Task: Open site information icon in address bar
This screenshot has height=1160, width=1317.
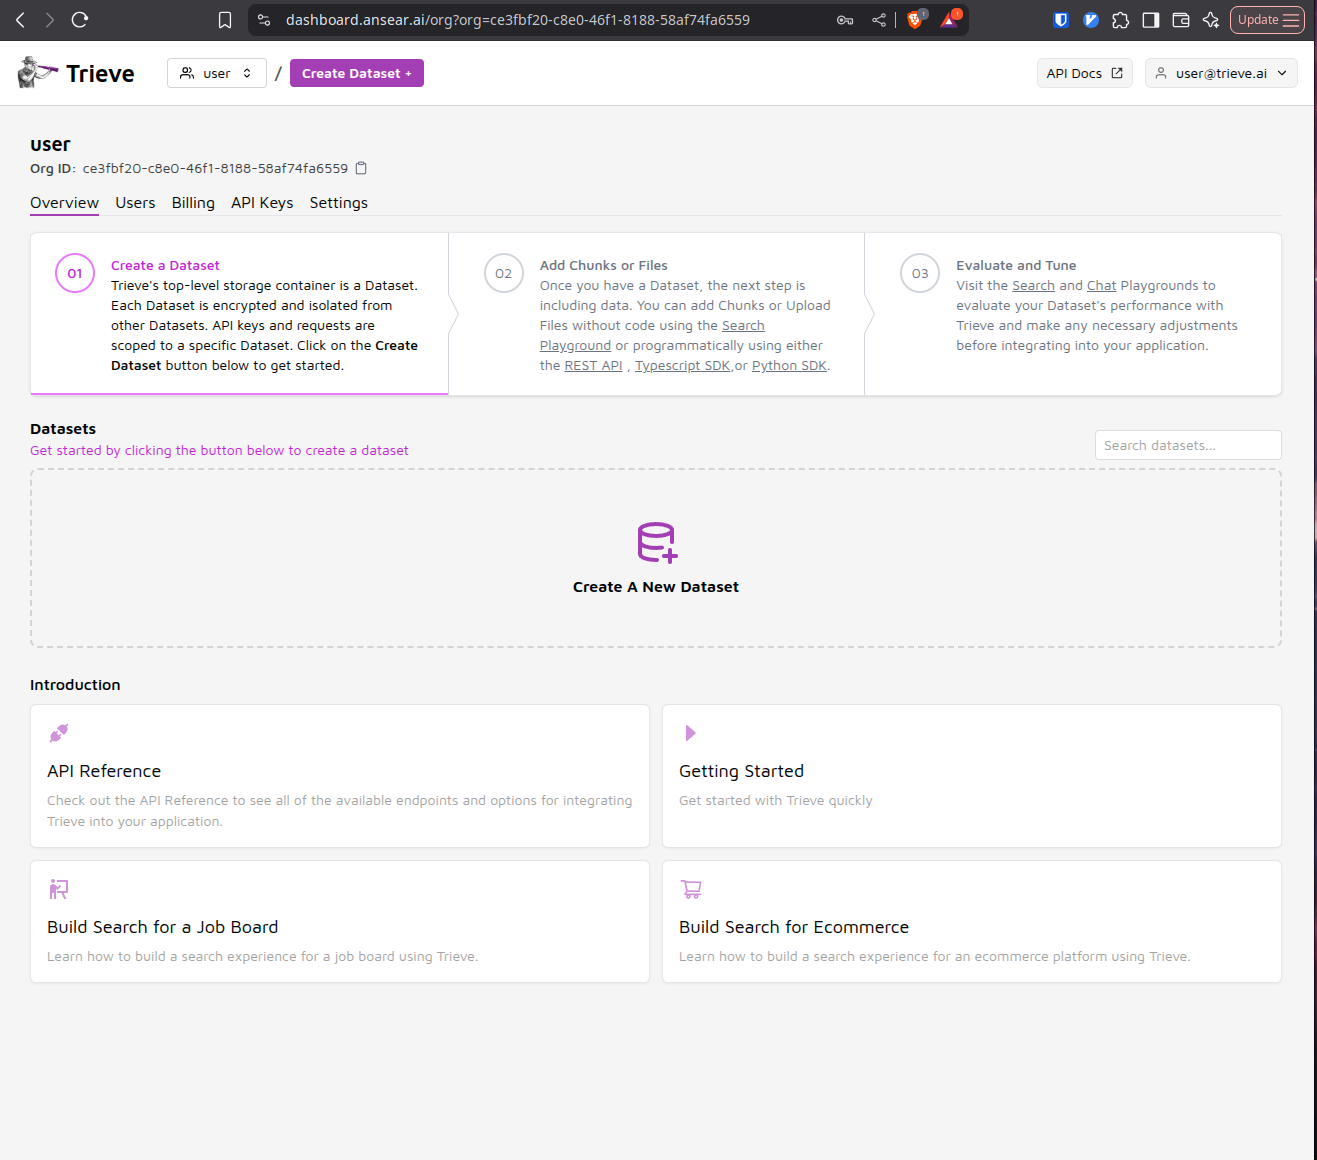Action: pyautogui.click(x=264, y=20)
